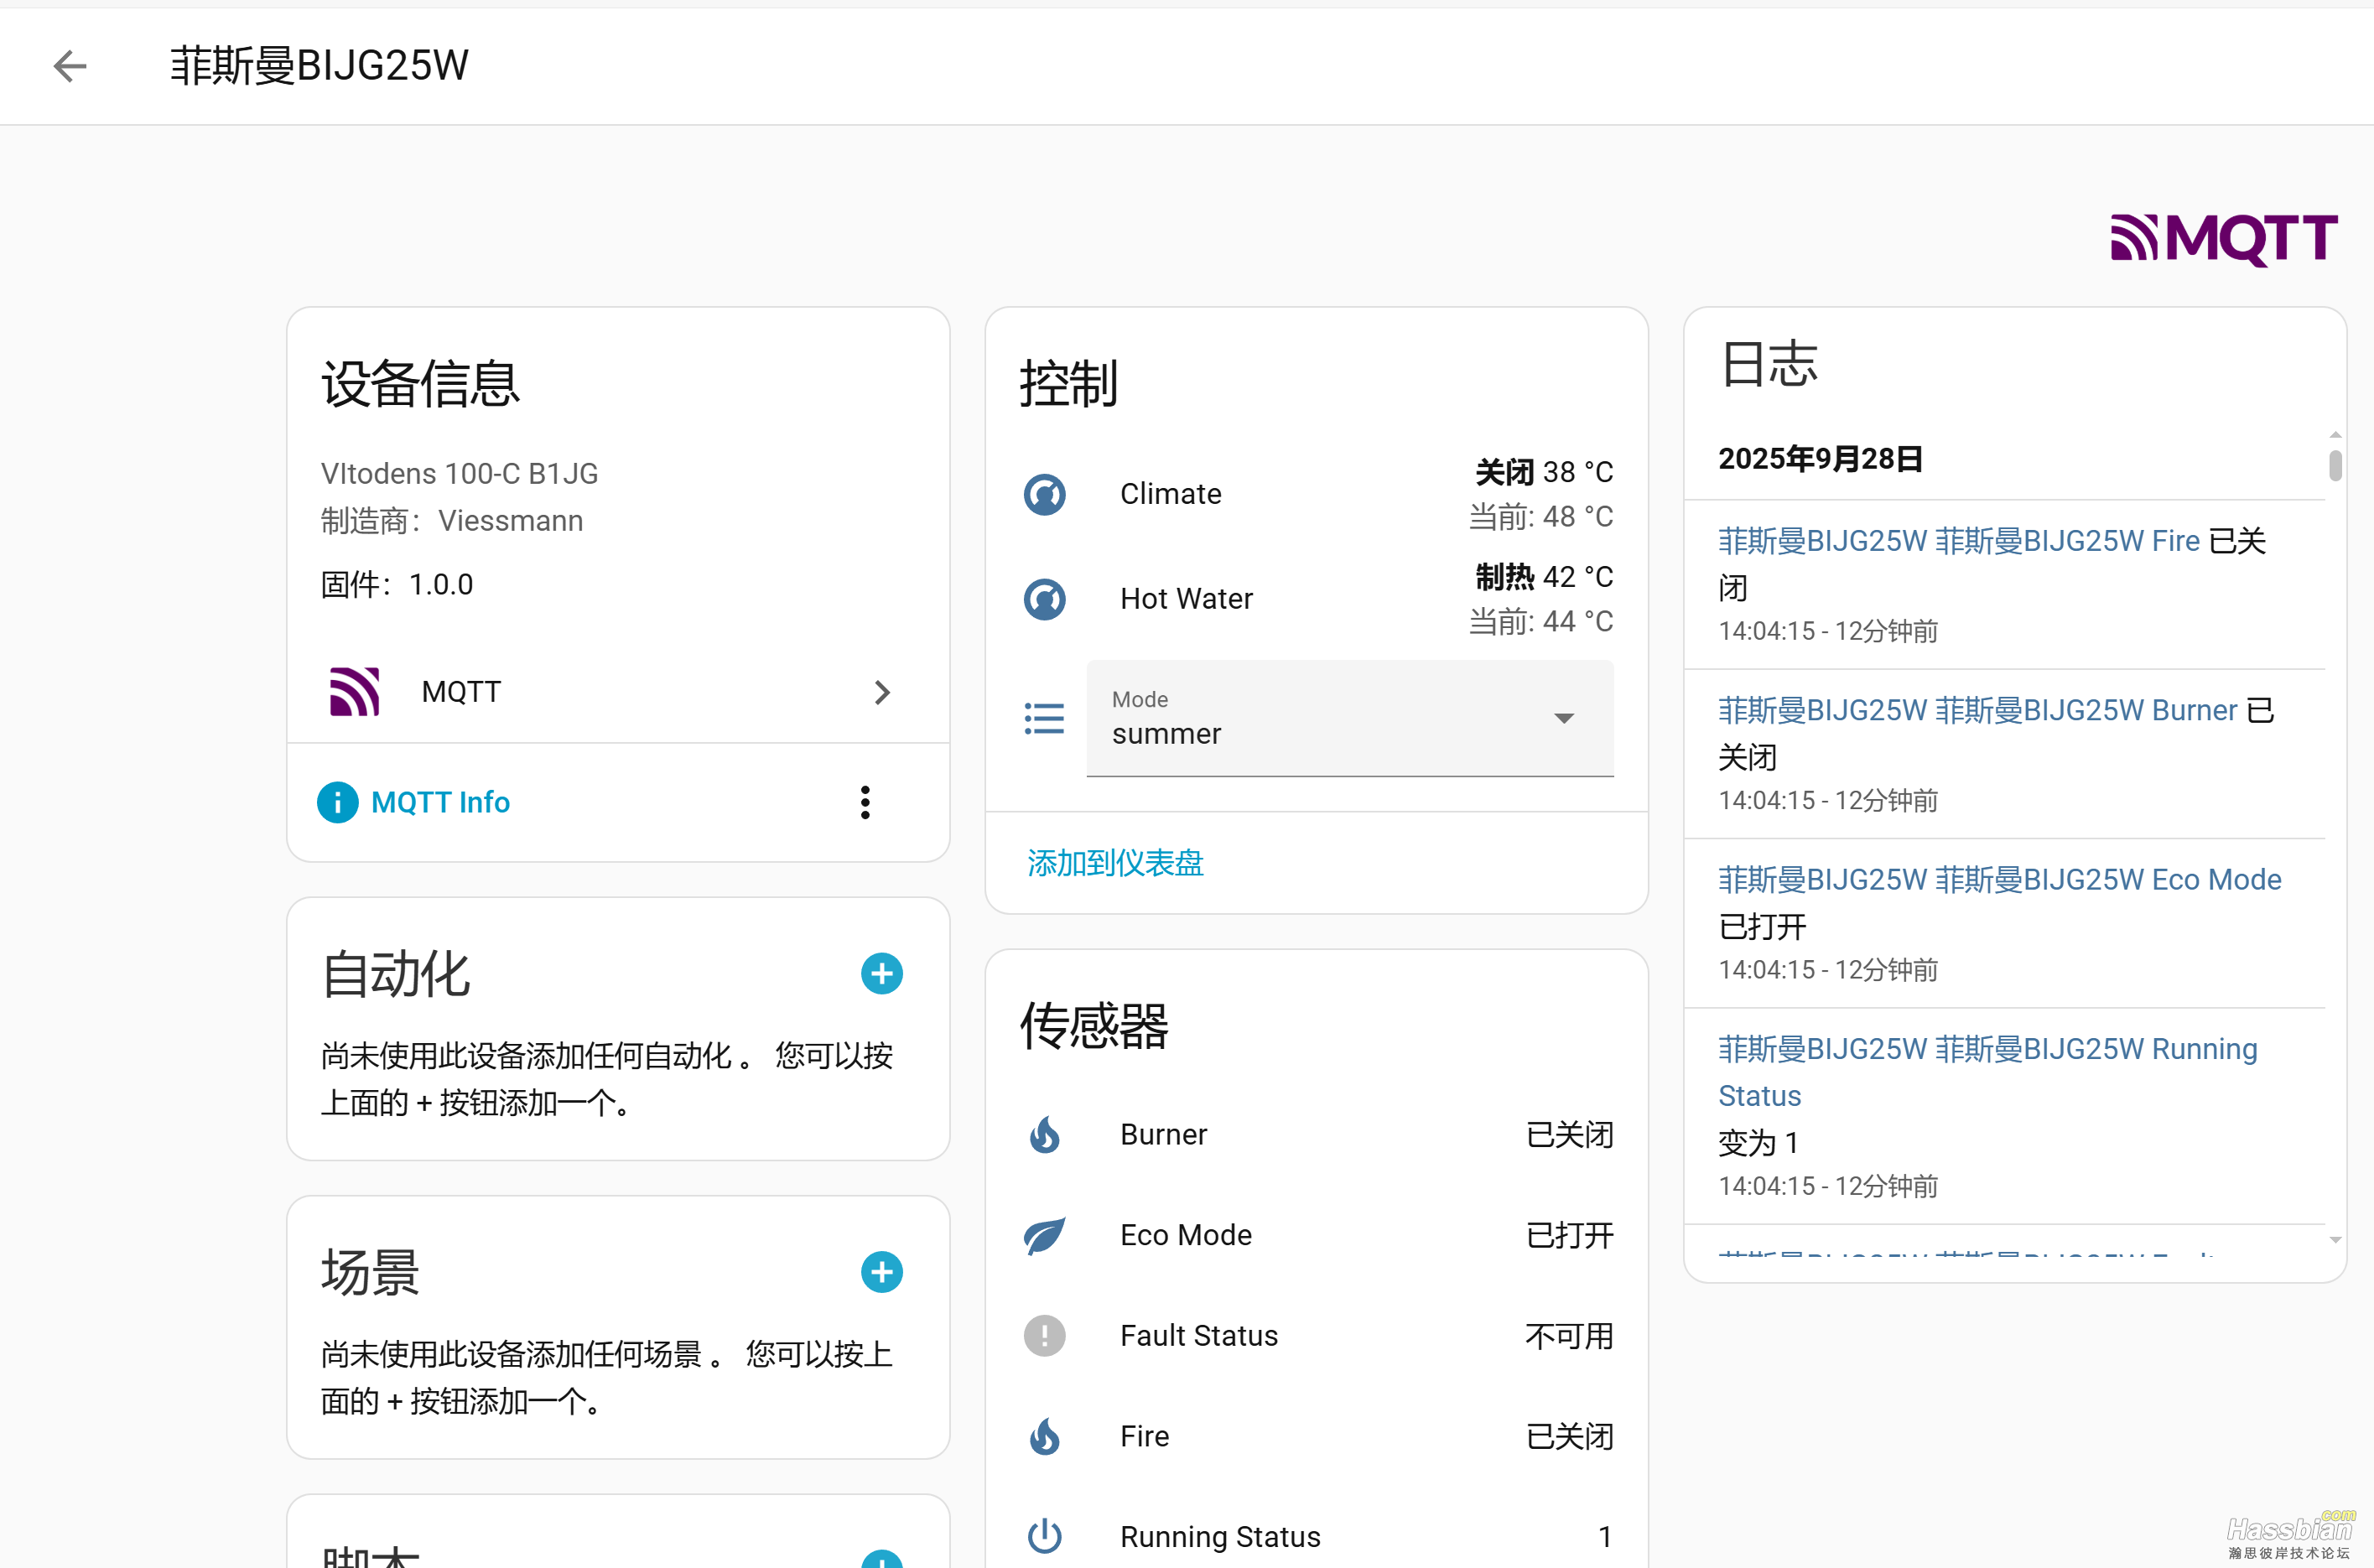Image resolution: width=2374 pixels, height=1568 pixels.
Task: Open the MQTT integration row
Action: point(617,692)
